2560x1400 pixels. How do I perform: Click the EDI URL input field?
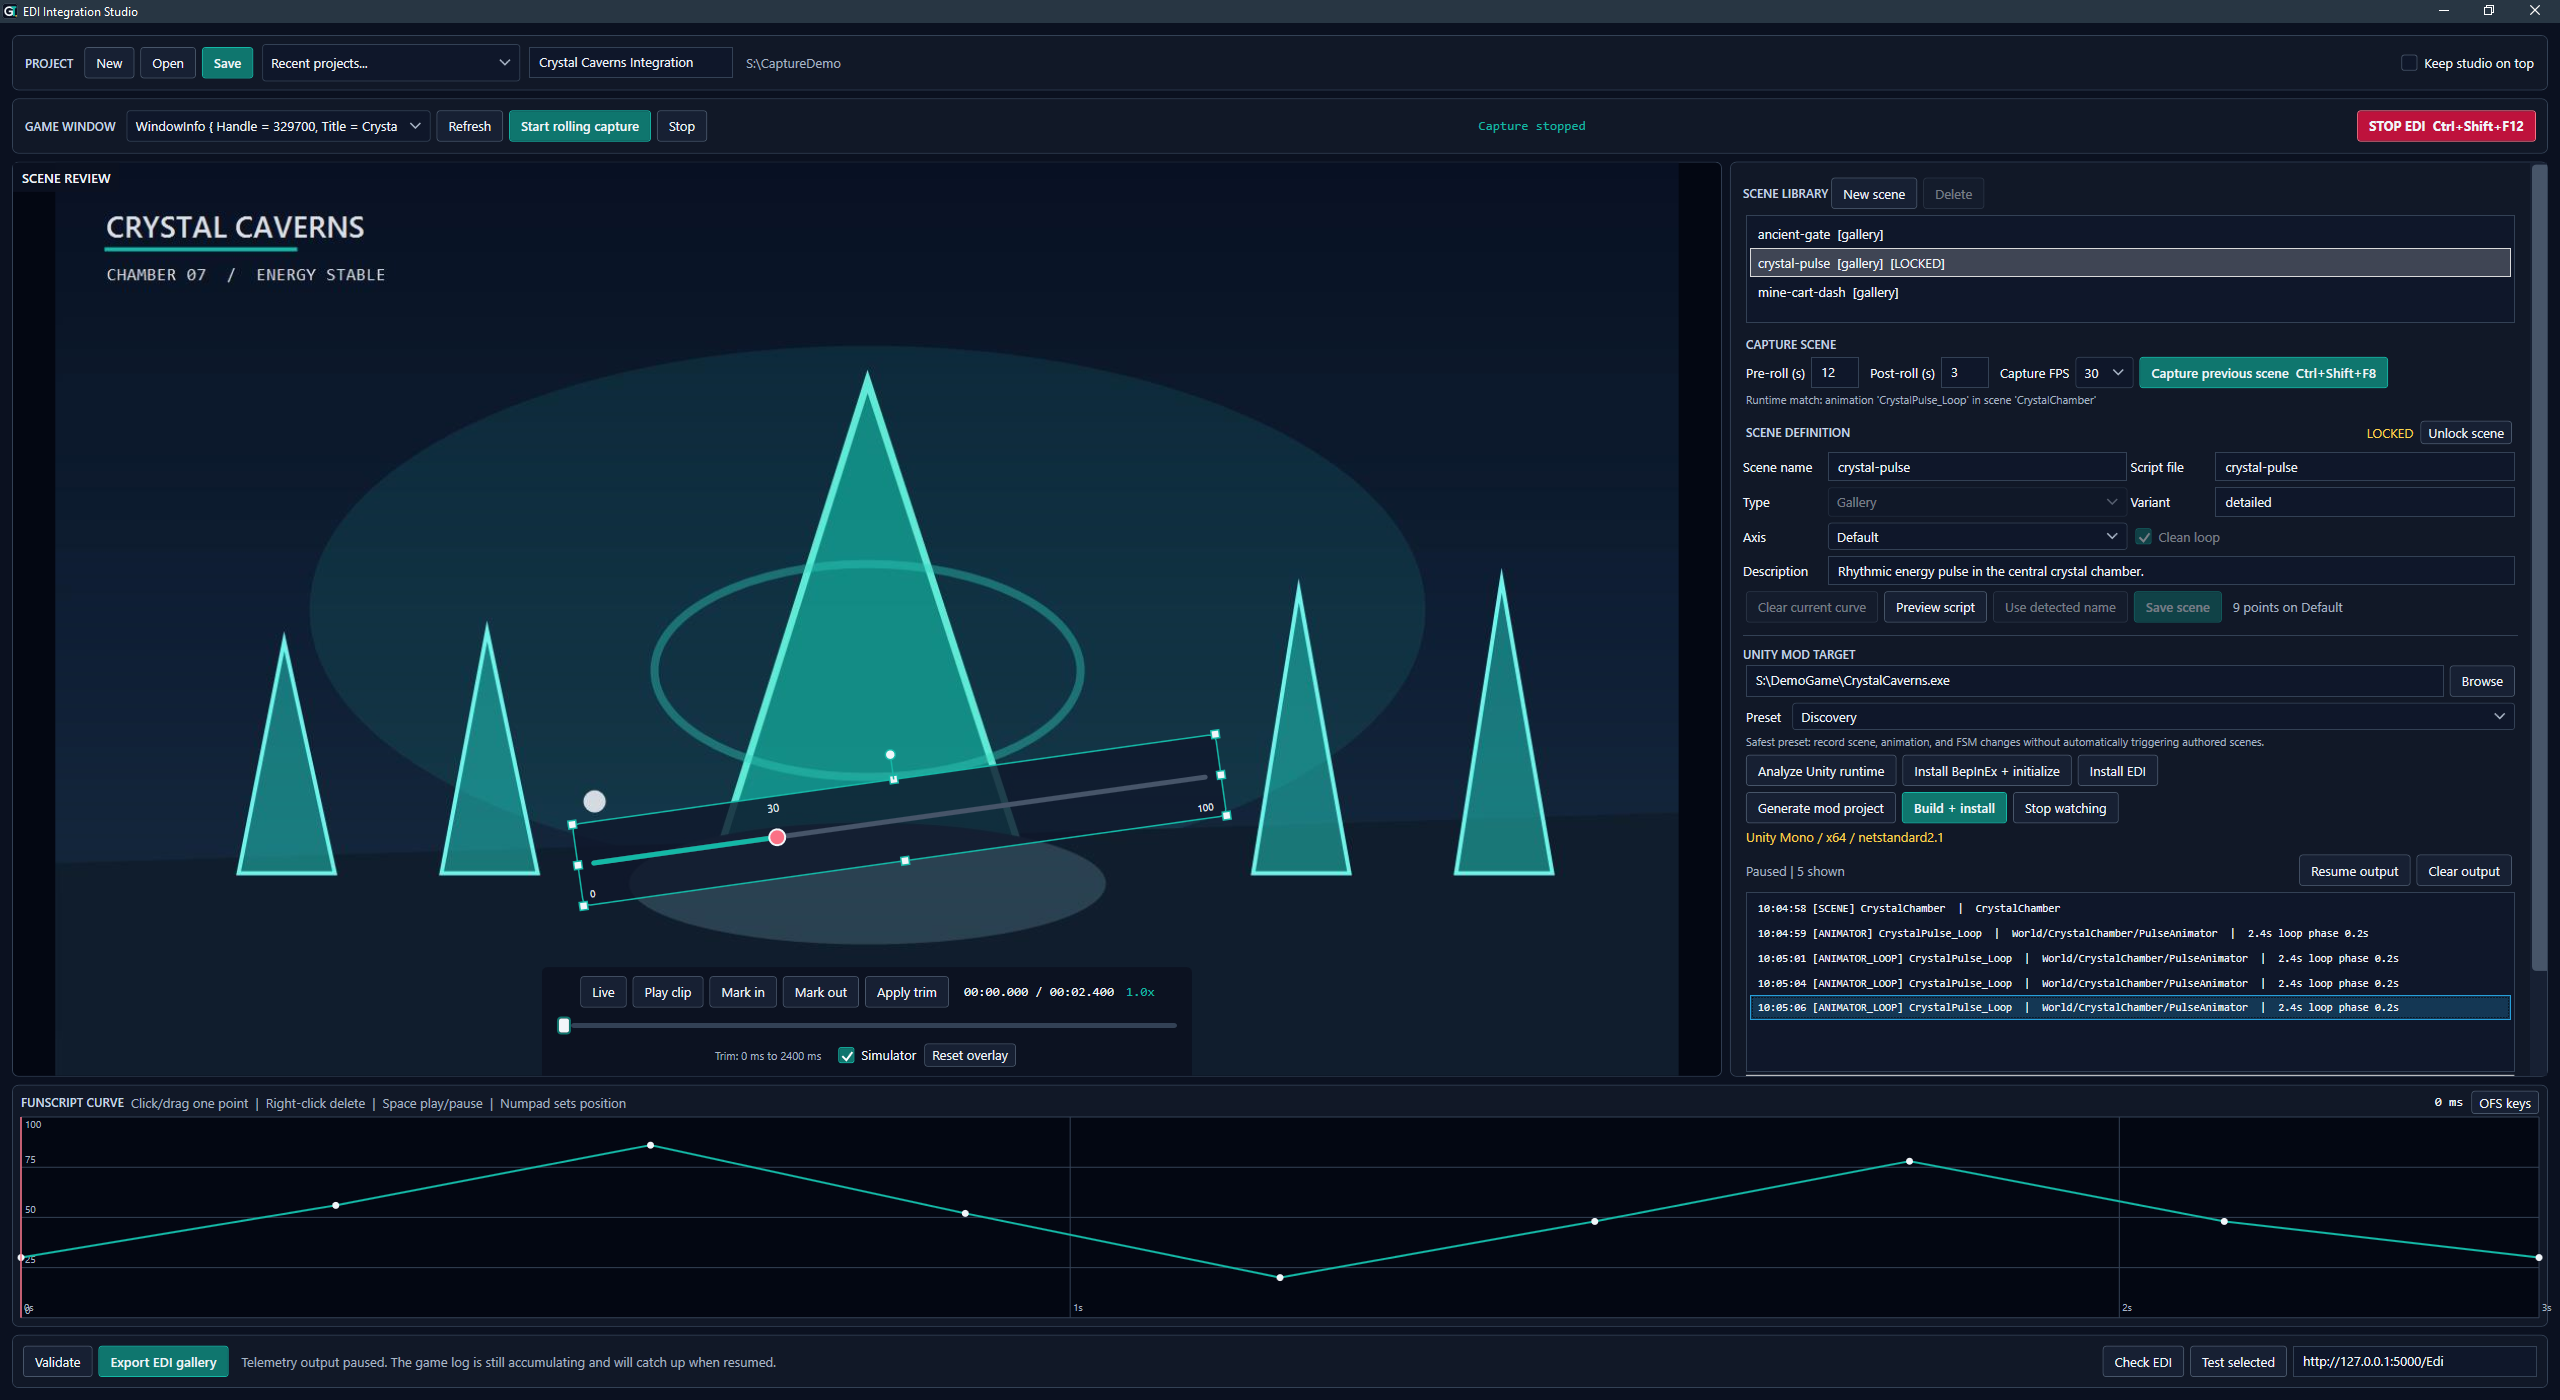tap(2413, 1362)
